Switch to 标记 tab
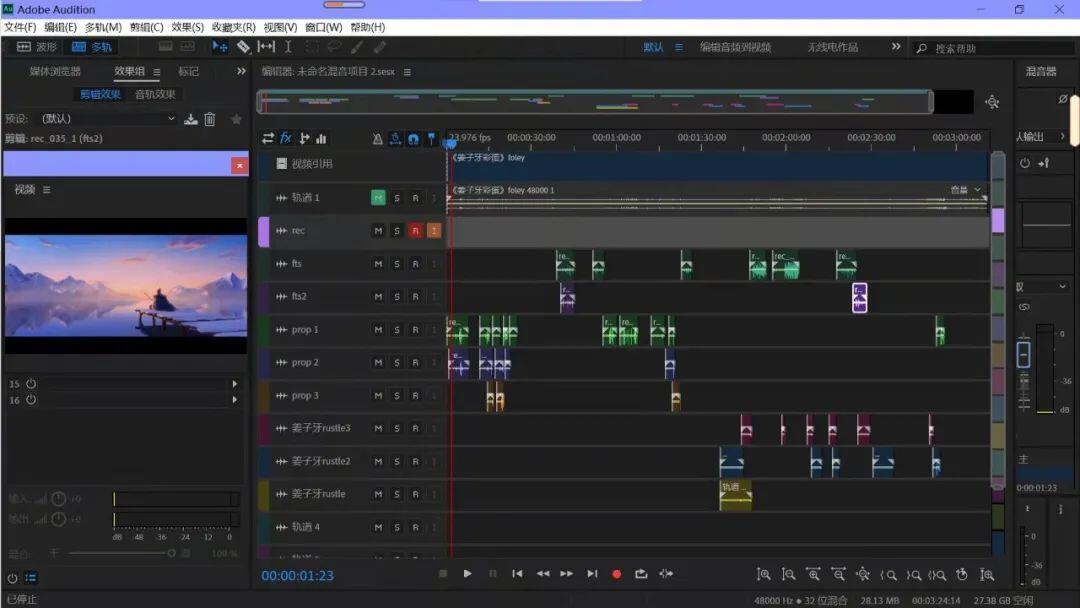 pyautogui.click(x=188, y=71)
